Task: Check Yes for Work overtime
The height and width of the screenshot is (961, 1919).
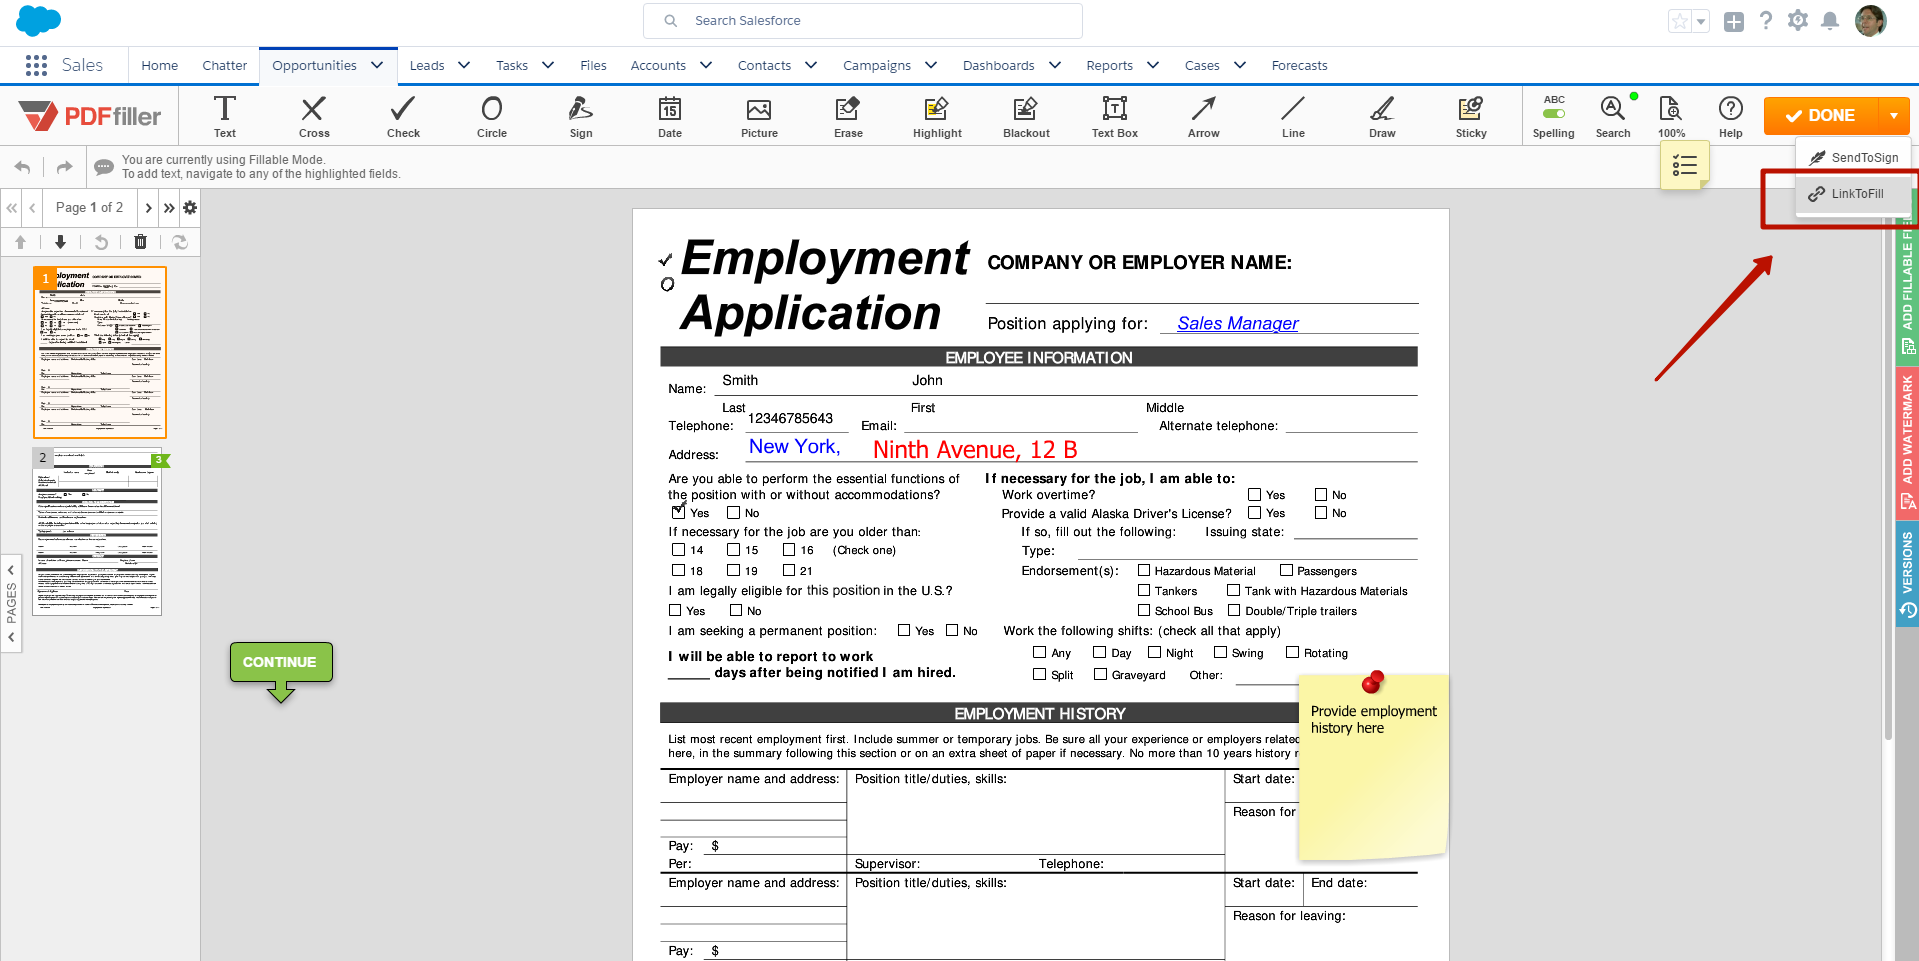Action: point(1254,494)
